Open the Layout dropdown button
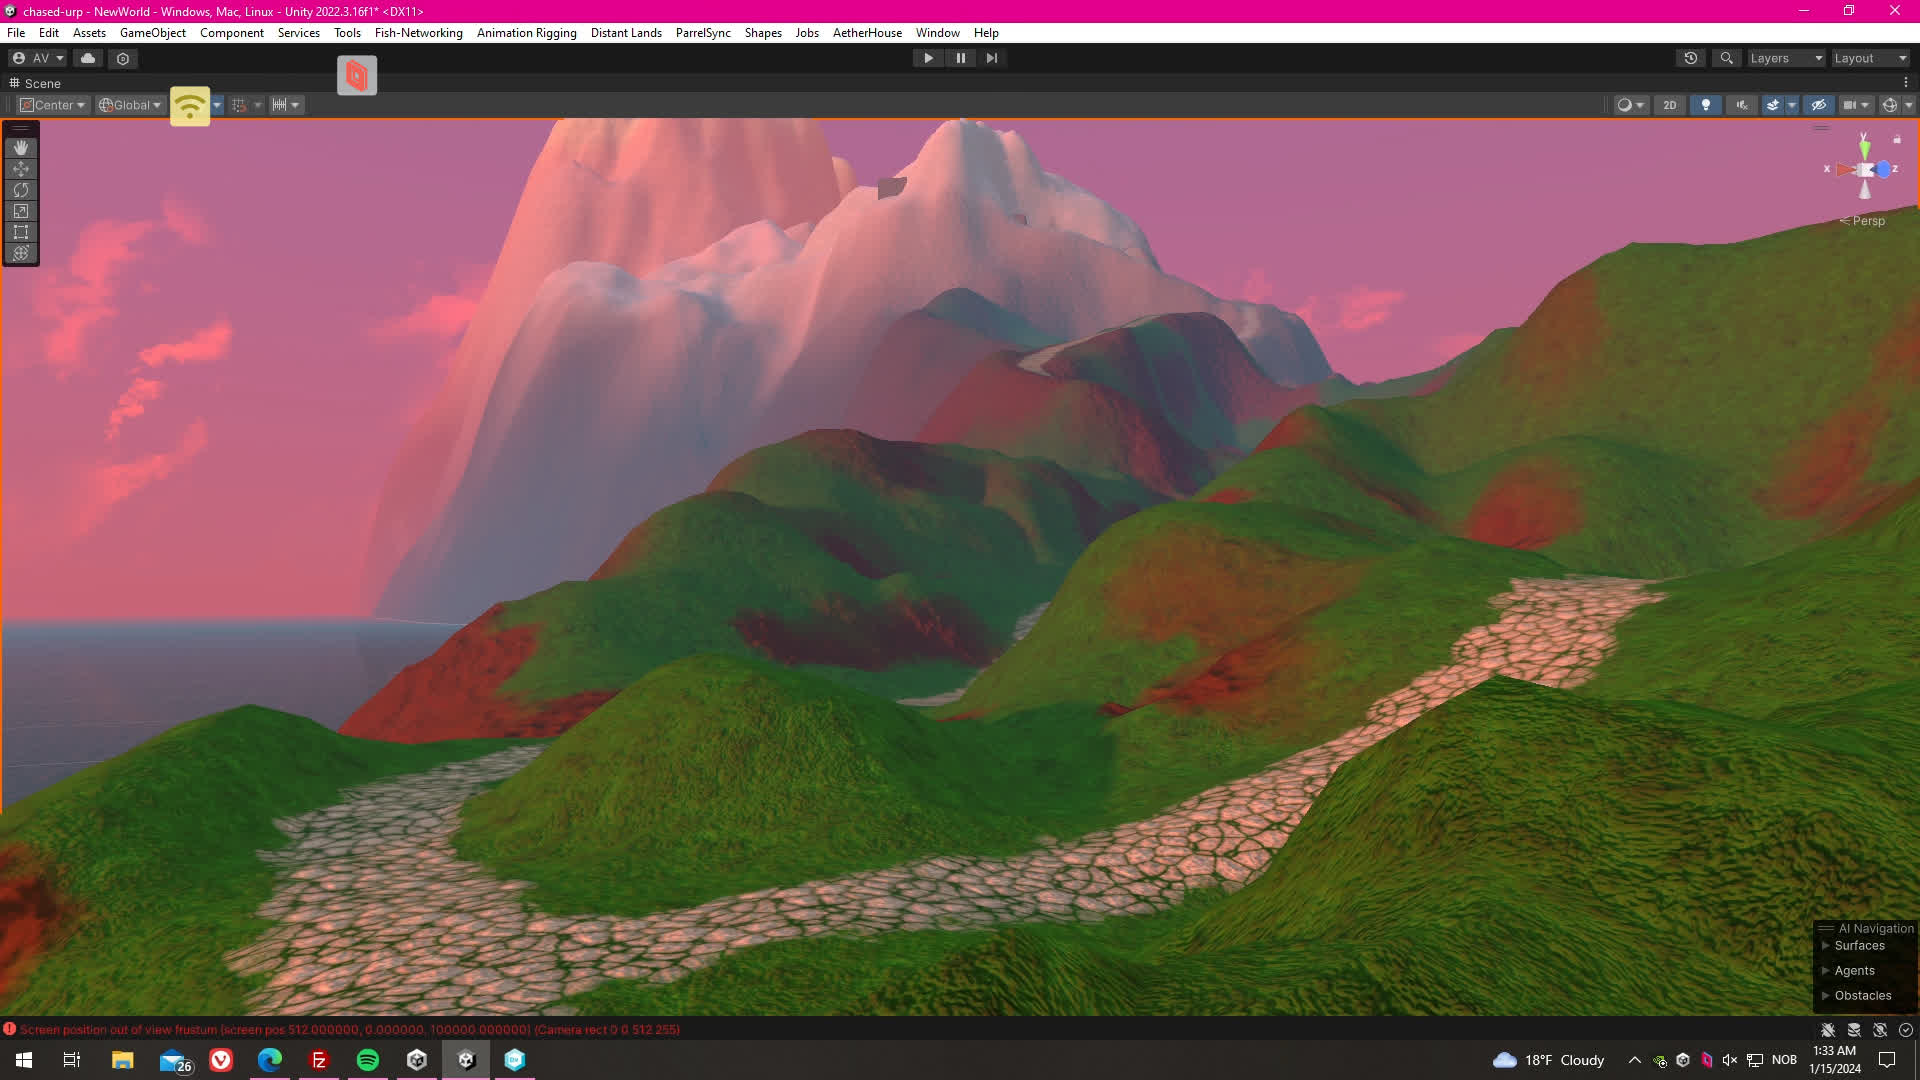The width and height of the screenshot is (1920, 1080). point(1869,58)
